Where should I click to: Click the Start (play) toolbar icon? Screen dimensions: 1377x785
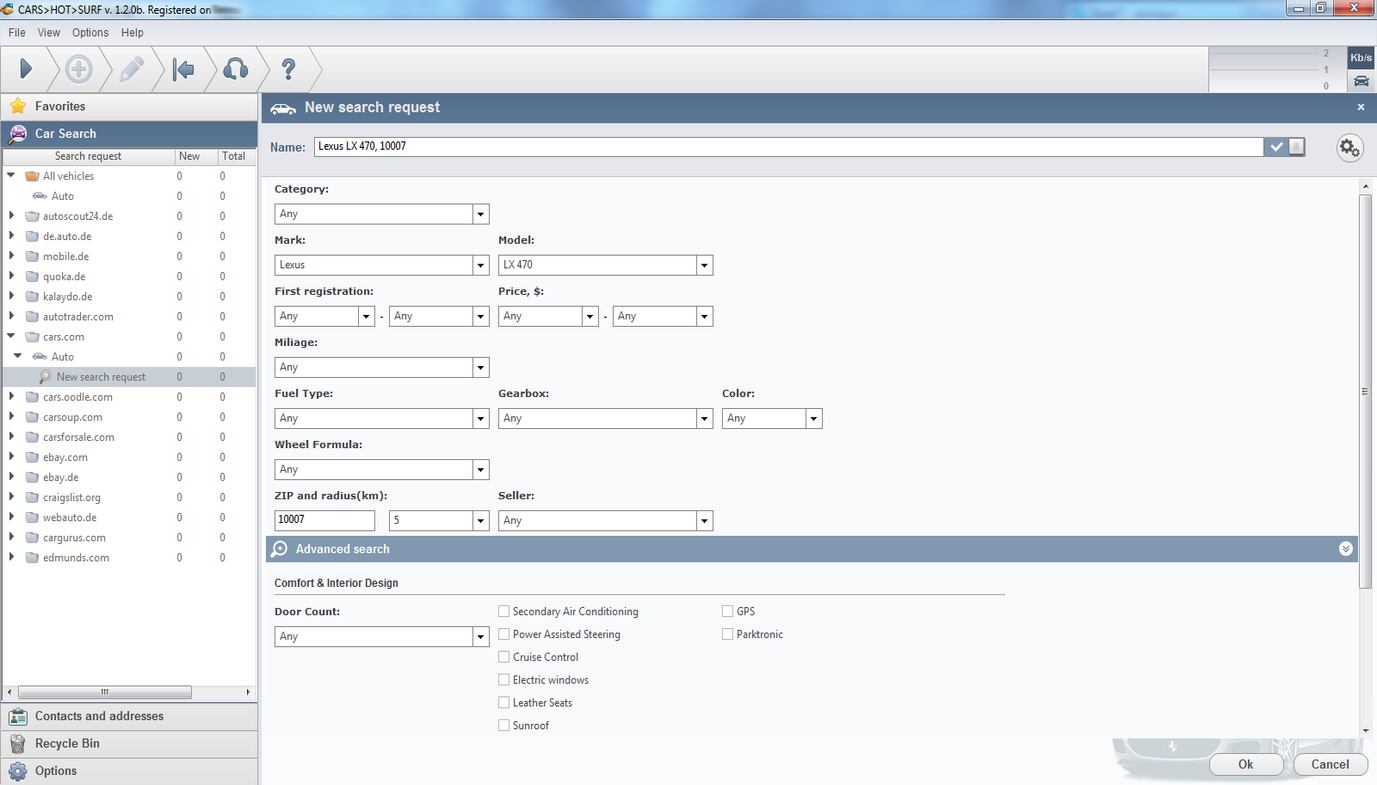point(26,69)
